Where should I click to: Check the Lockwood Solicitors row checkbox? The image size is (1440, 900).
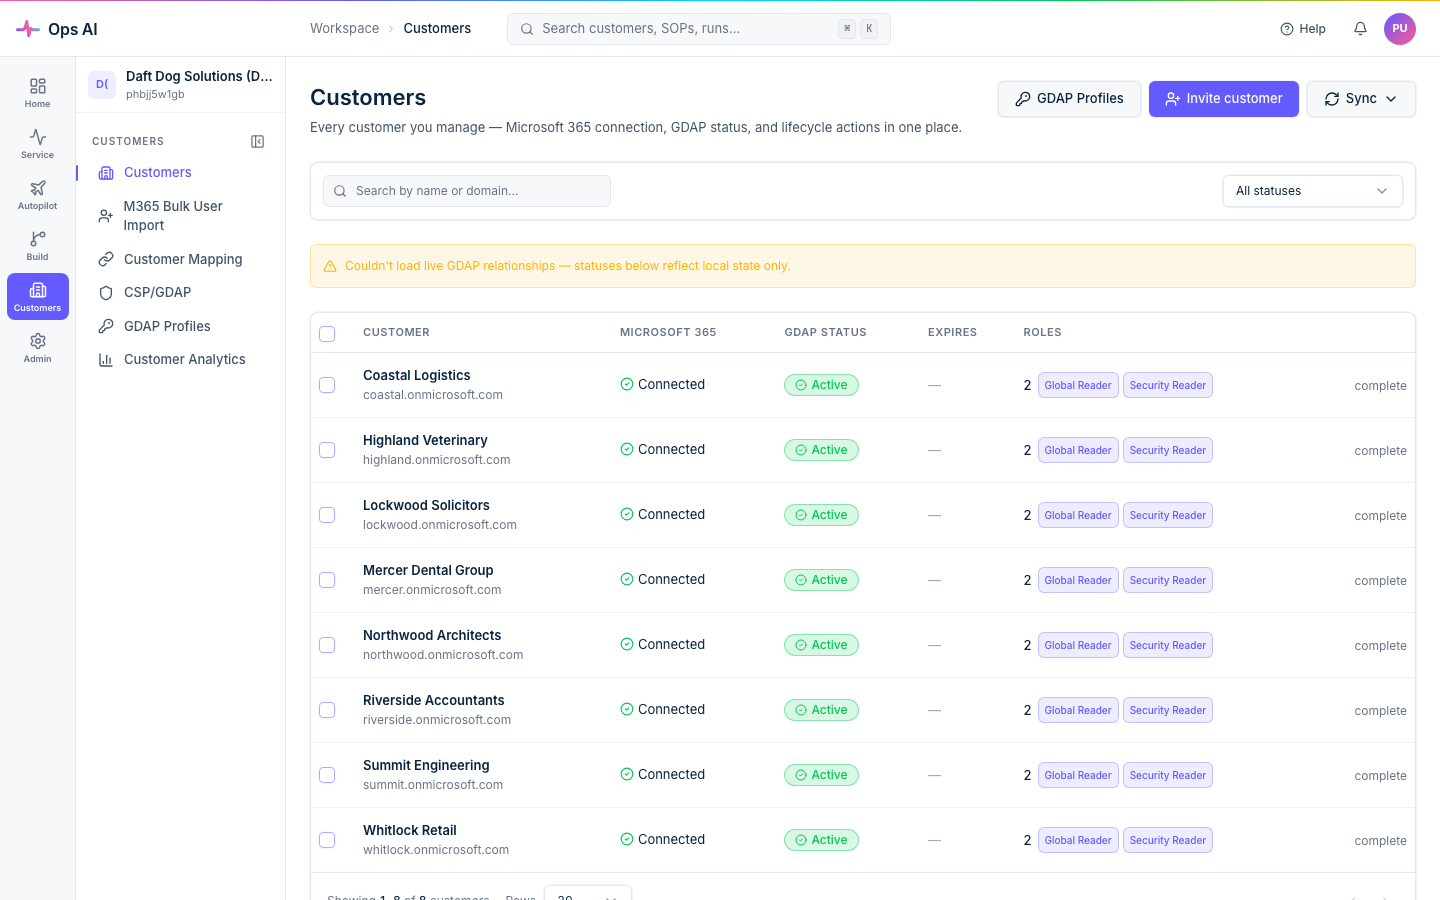click(x=327, y=515)
